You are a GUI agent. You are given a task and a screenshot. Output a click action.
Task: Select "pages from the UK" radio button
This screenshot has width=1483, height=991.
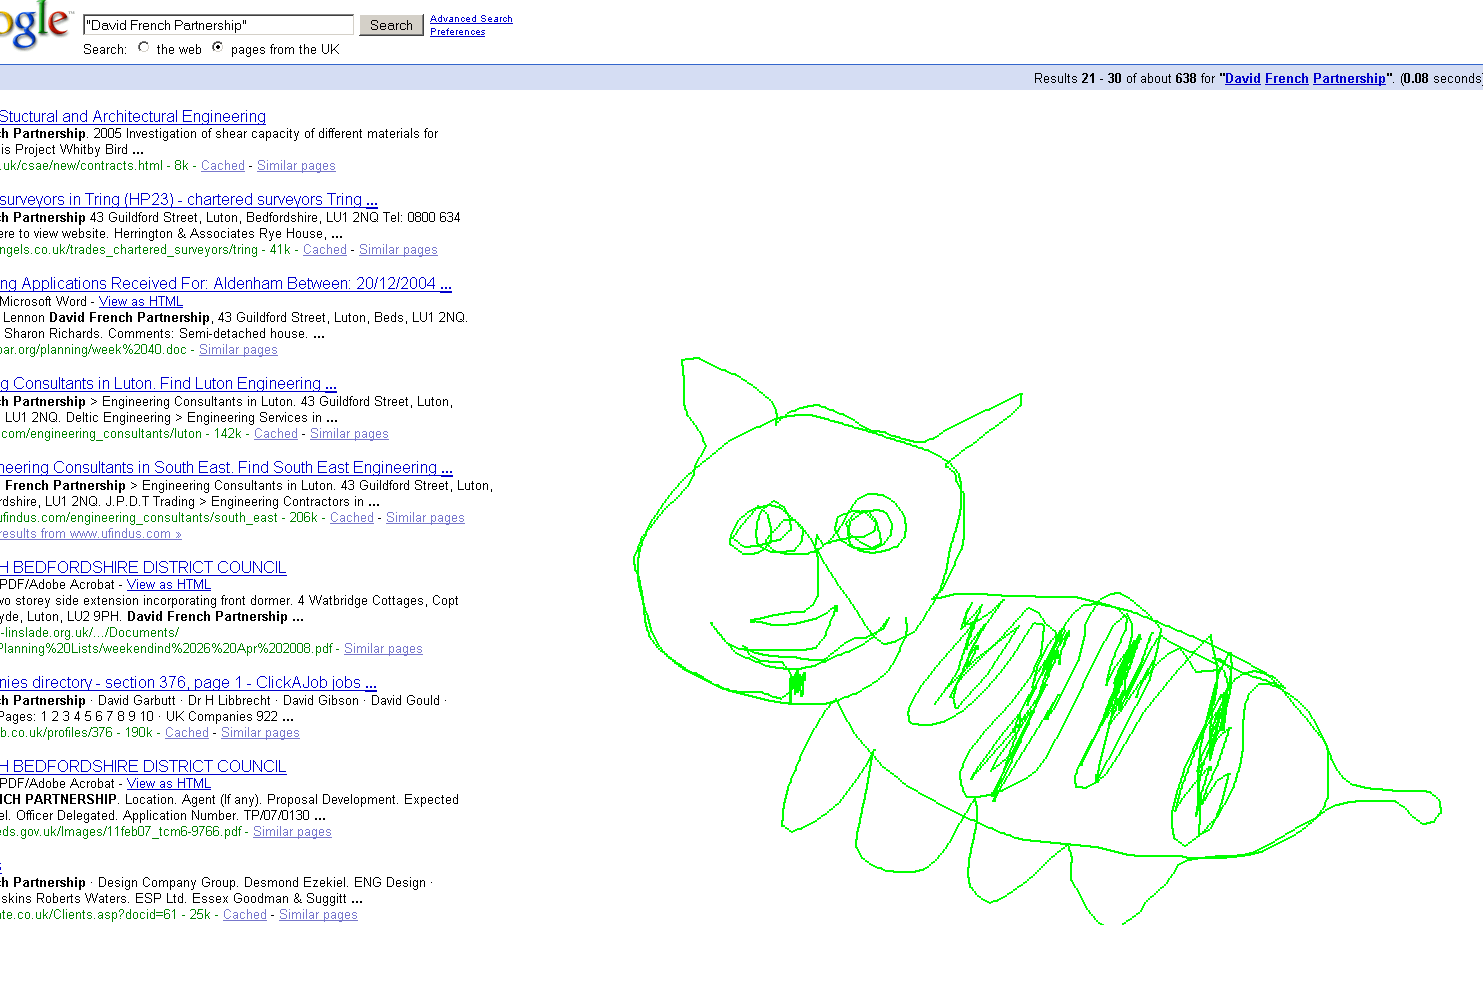(x=217, y=45)
